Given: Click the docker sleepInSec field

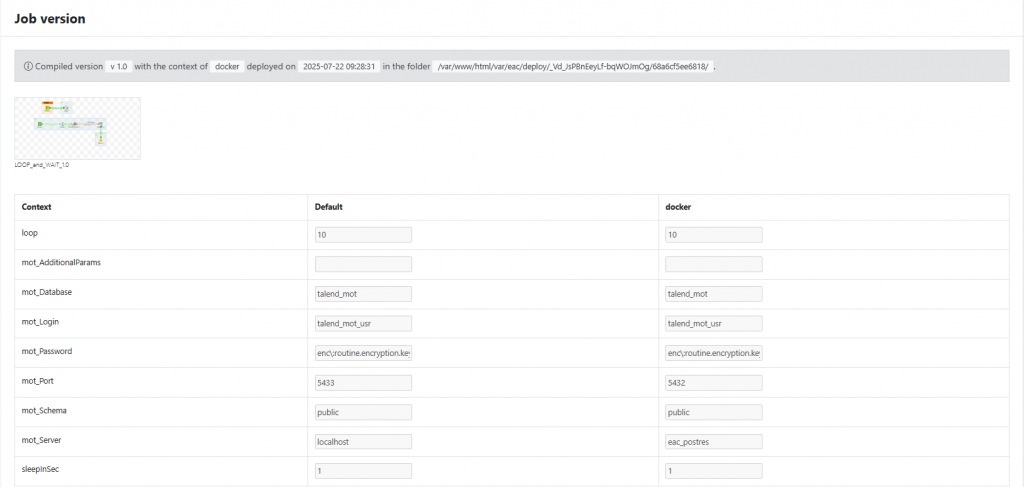Looking at the screenshot, I should tap(713, 471).
